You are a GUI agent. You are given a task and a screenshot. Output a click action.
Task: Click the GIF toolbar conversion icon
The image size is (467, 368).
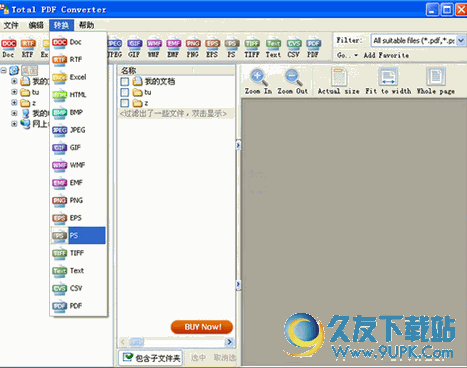[134, 47]
